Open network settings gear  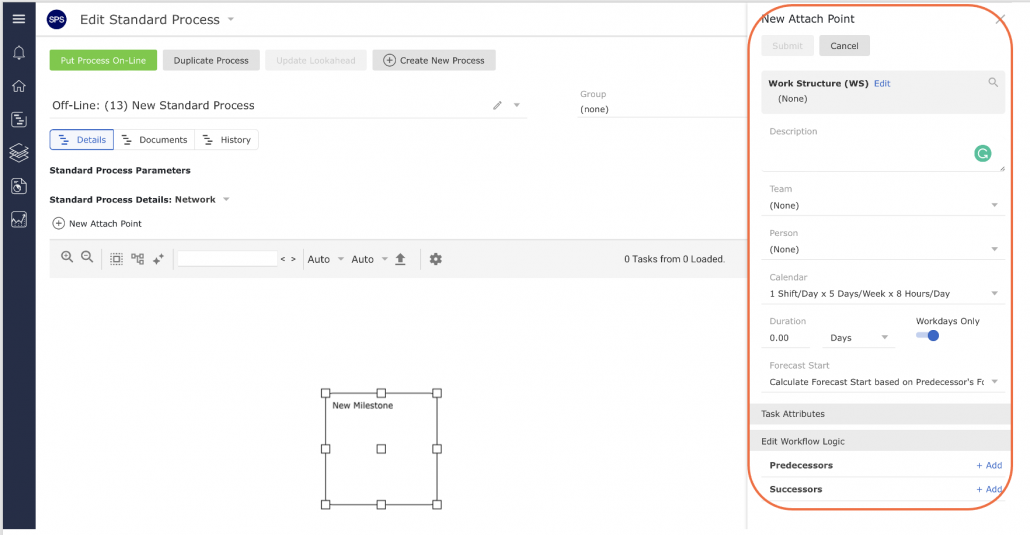point(436,259)
